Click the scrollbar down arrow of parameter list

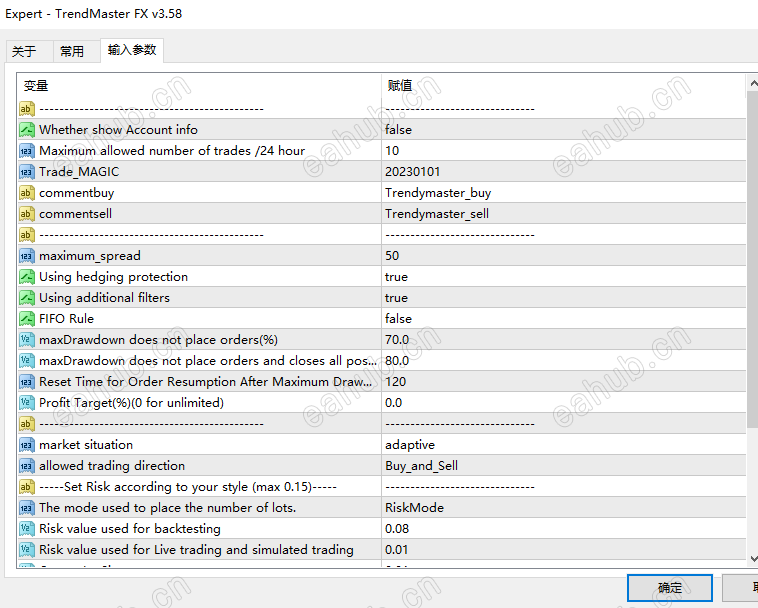[753, 558]
